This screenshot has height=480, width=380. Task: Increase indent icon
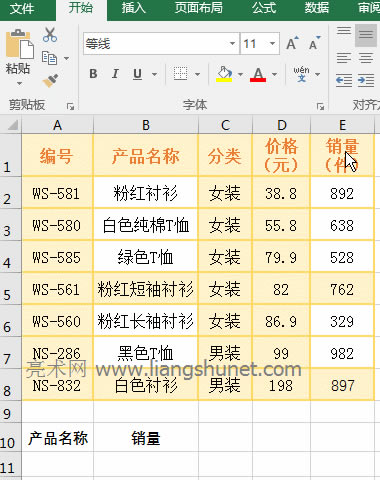point(366,80)
